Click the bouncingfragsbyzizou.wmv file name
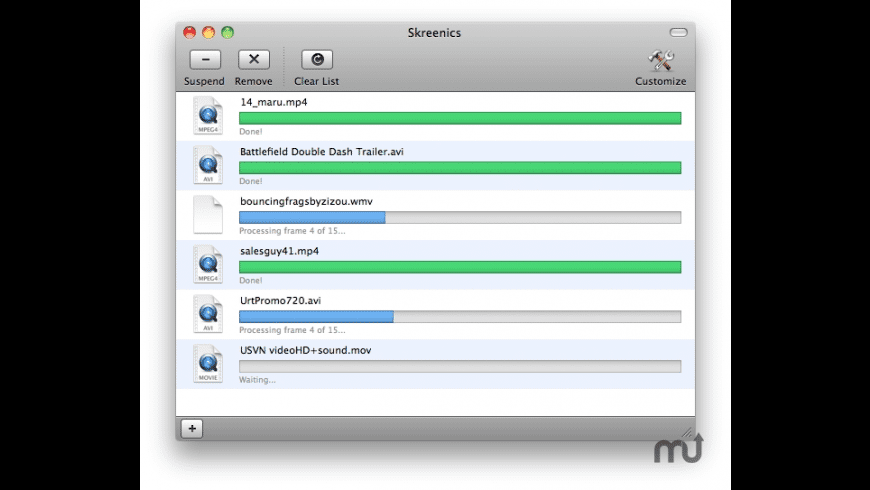The image size is (870, 490). point(306,201)
